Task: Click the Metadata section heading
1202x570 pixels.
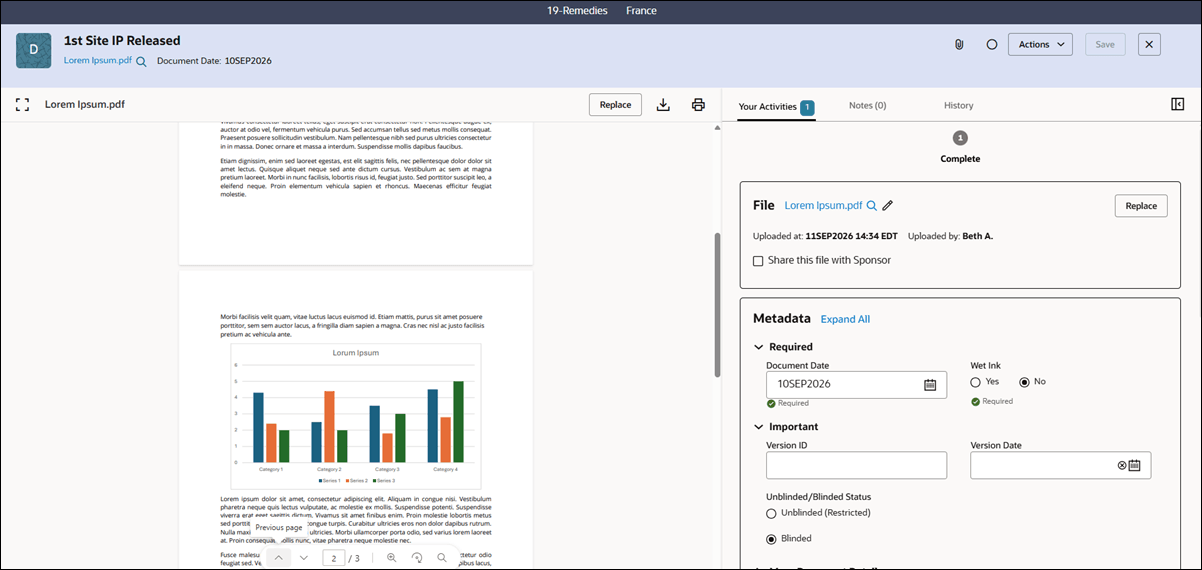Action: click(x=782, y=318)
